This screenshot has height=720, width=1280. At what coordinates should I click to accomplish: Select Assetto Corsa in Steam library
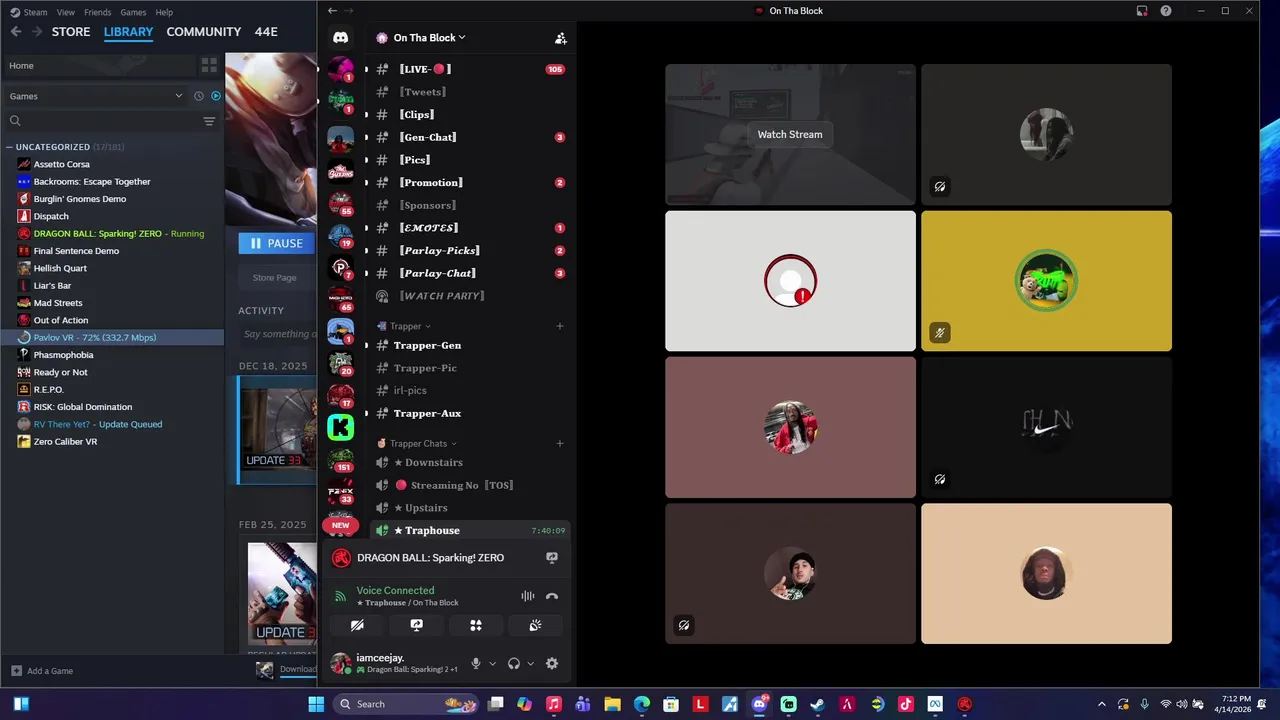click(x=62, y=164)
